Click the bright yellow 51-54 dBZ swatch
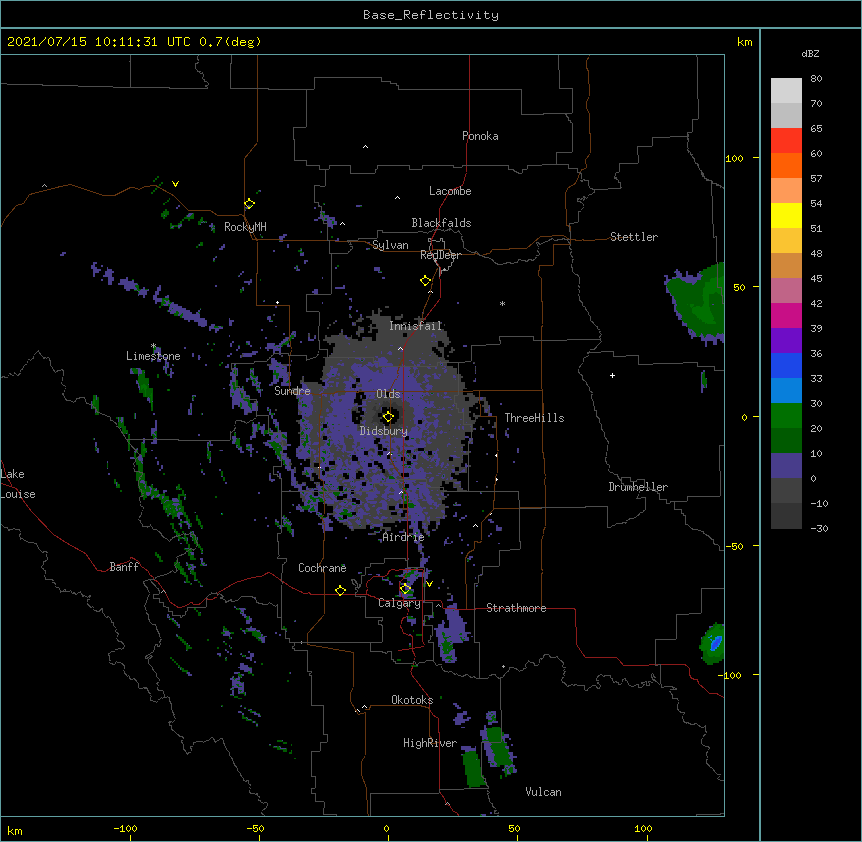 coord(786,215)
